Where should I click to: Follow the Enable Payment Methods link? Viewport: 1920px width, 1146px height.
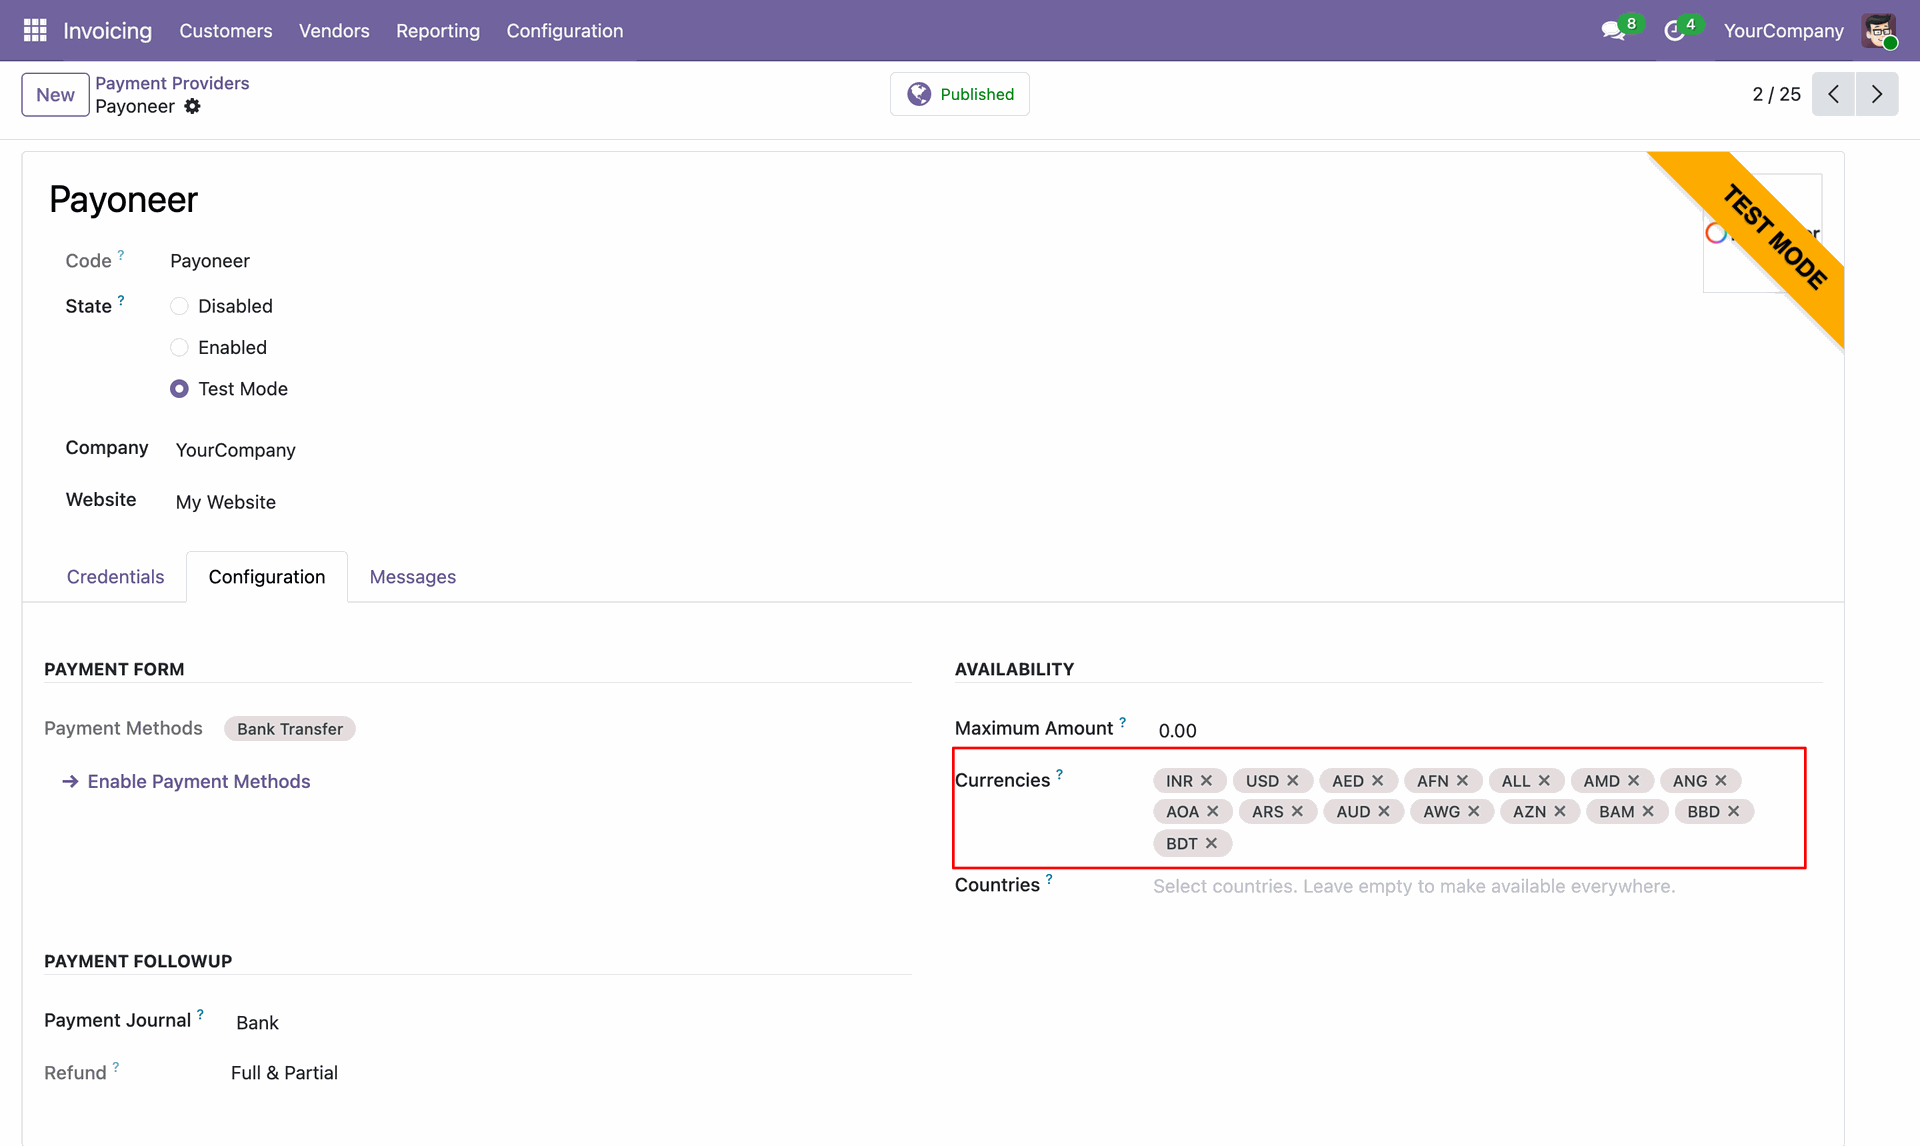pyautogui.click(x=187, y=781)
